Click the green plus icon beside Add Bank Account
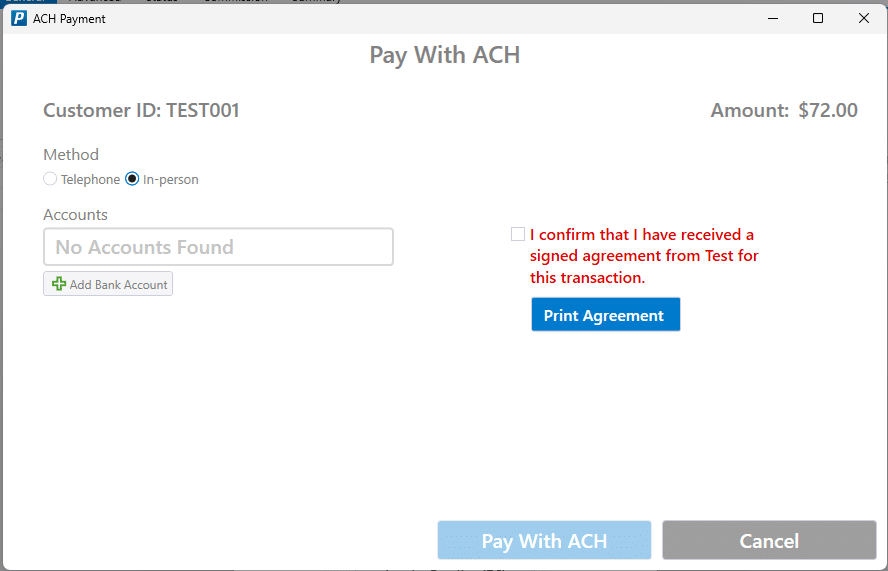The image size is (888, 571). (58, 284)
